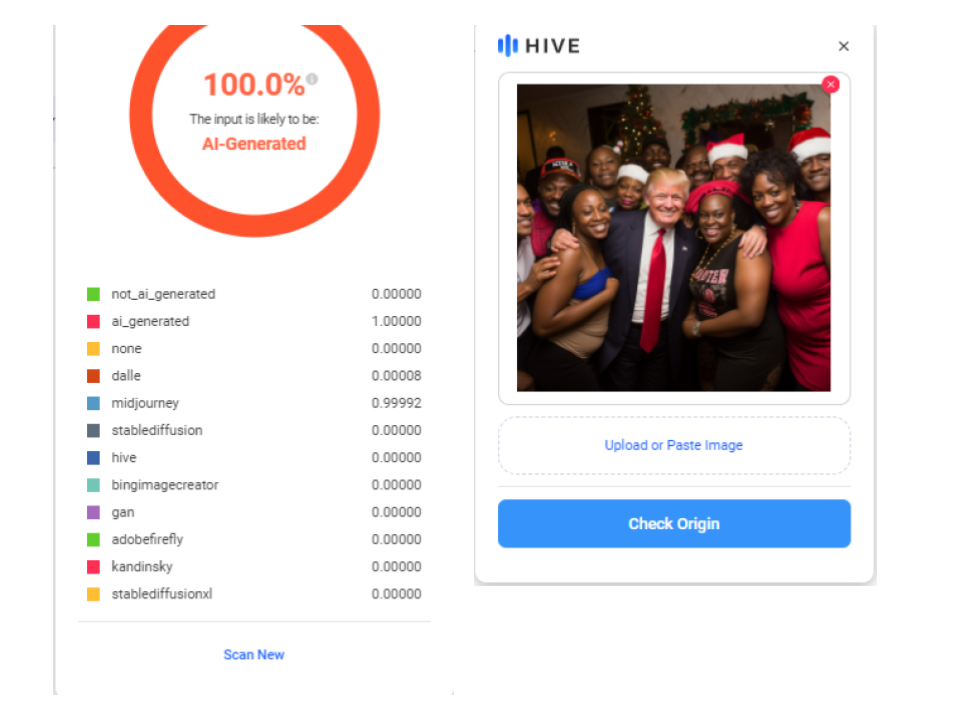
Task: Click the Hive logo icon
Action: tap(508, 45)
